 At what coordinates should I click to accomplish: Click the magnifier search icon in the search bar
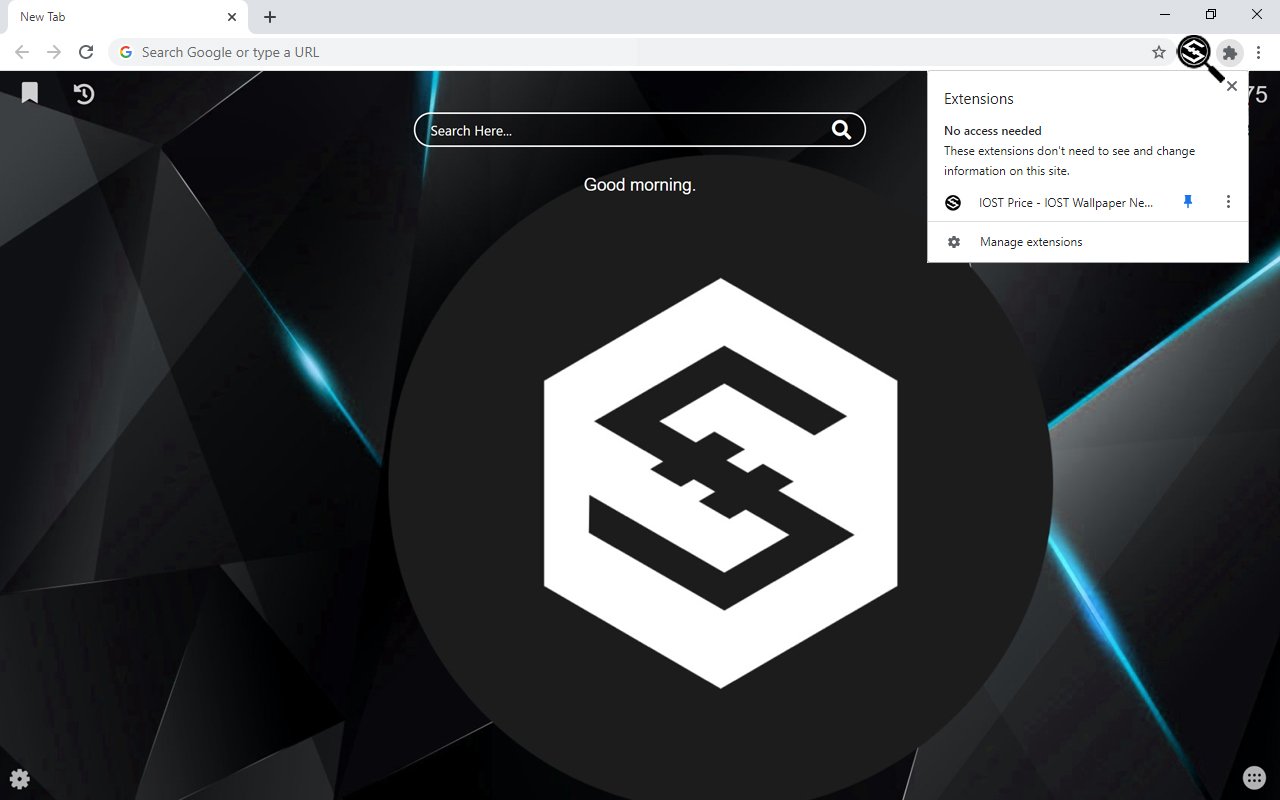(841, 130)
